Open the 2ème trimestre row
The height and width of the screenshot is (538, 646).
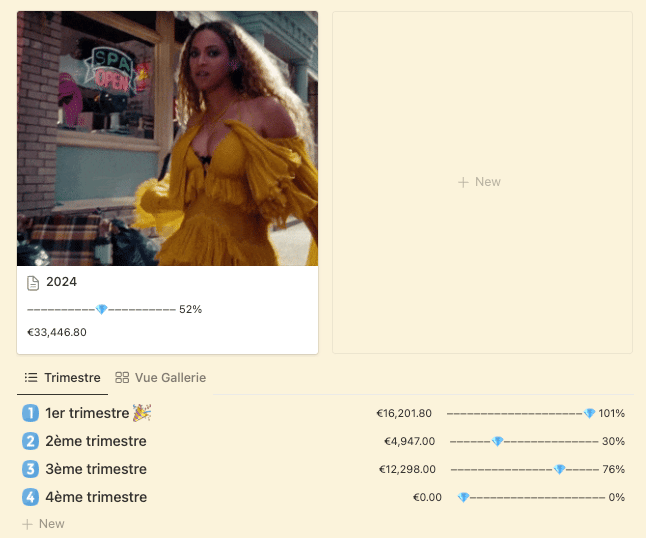tap(325, 441)
